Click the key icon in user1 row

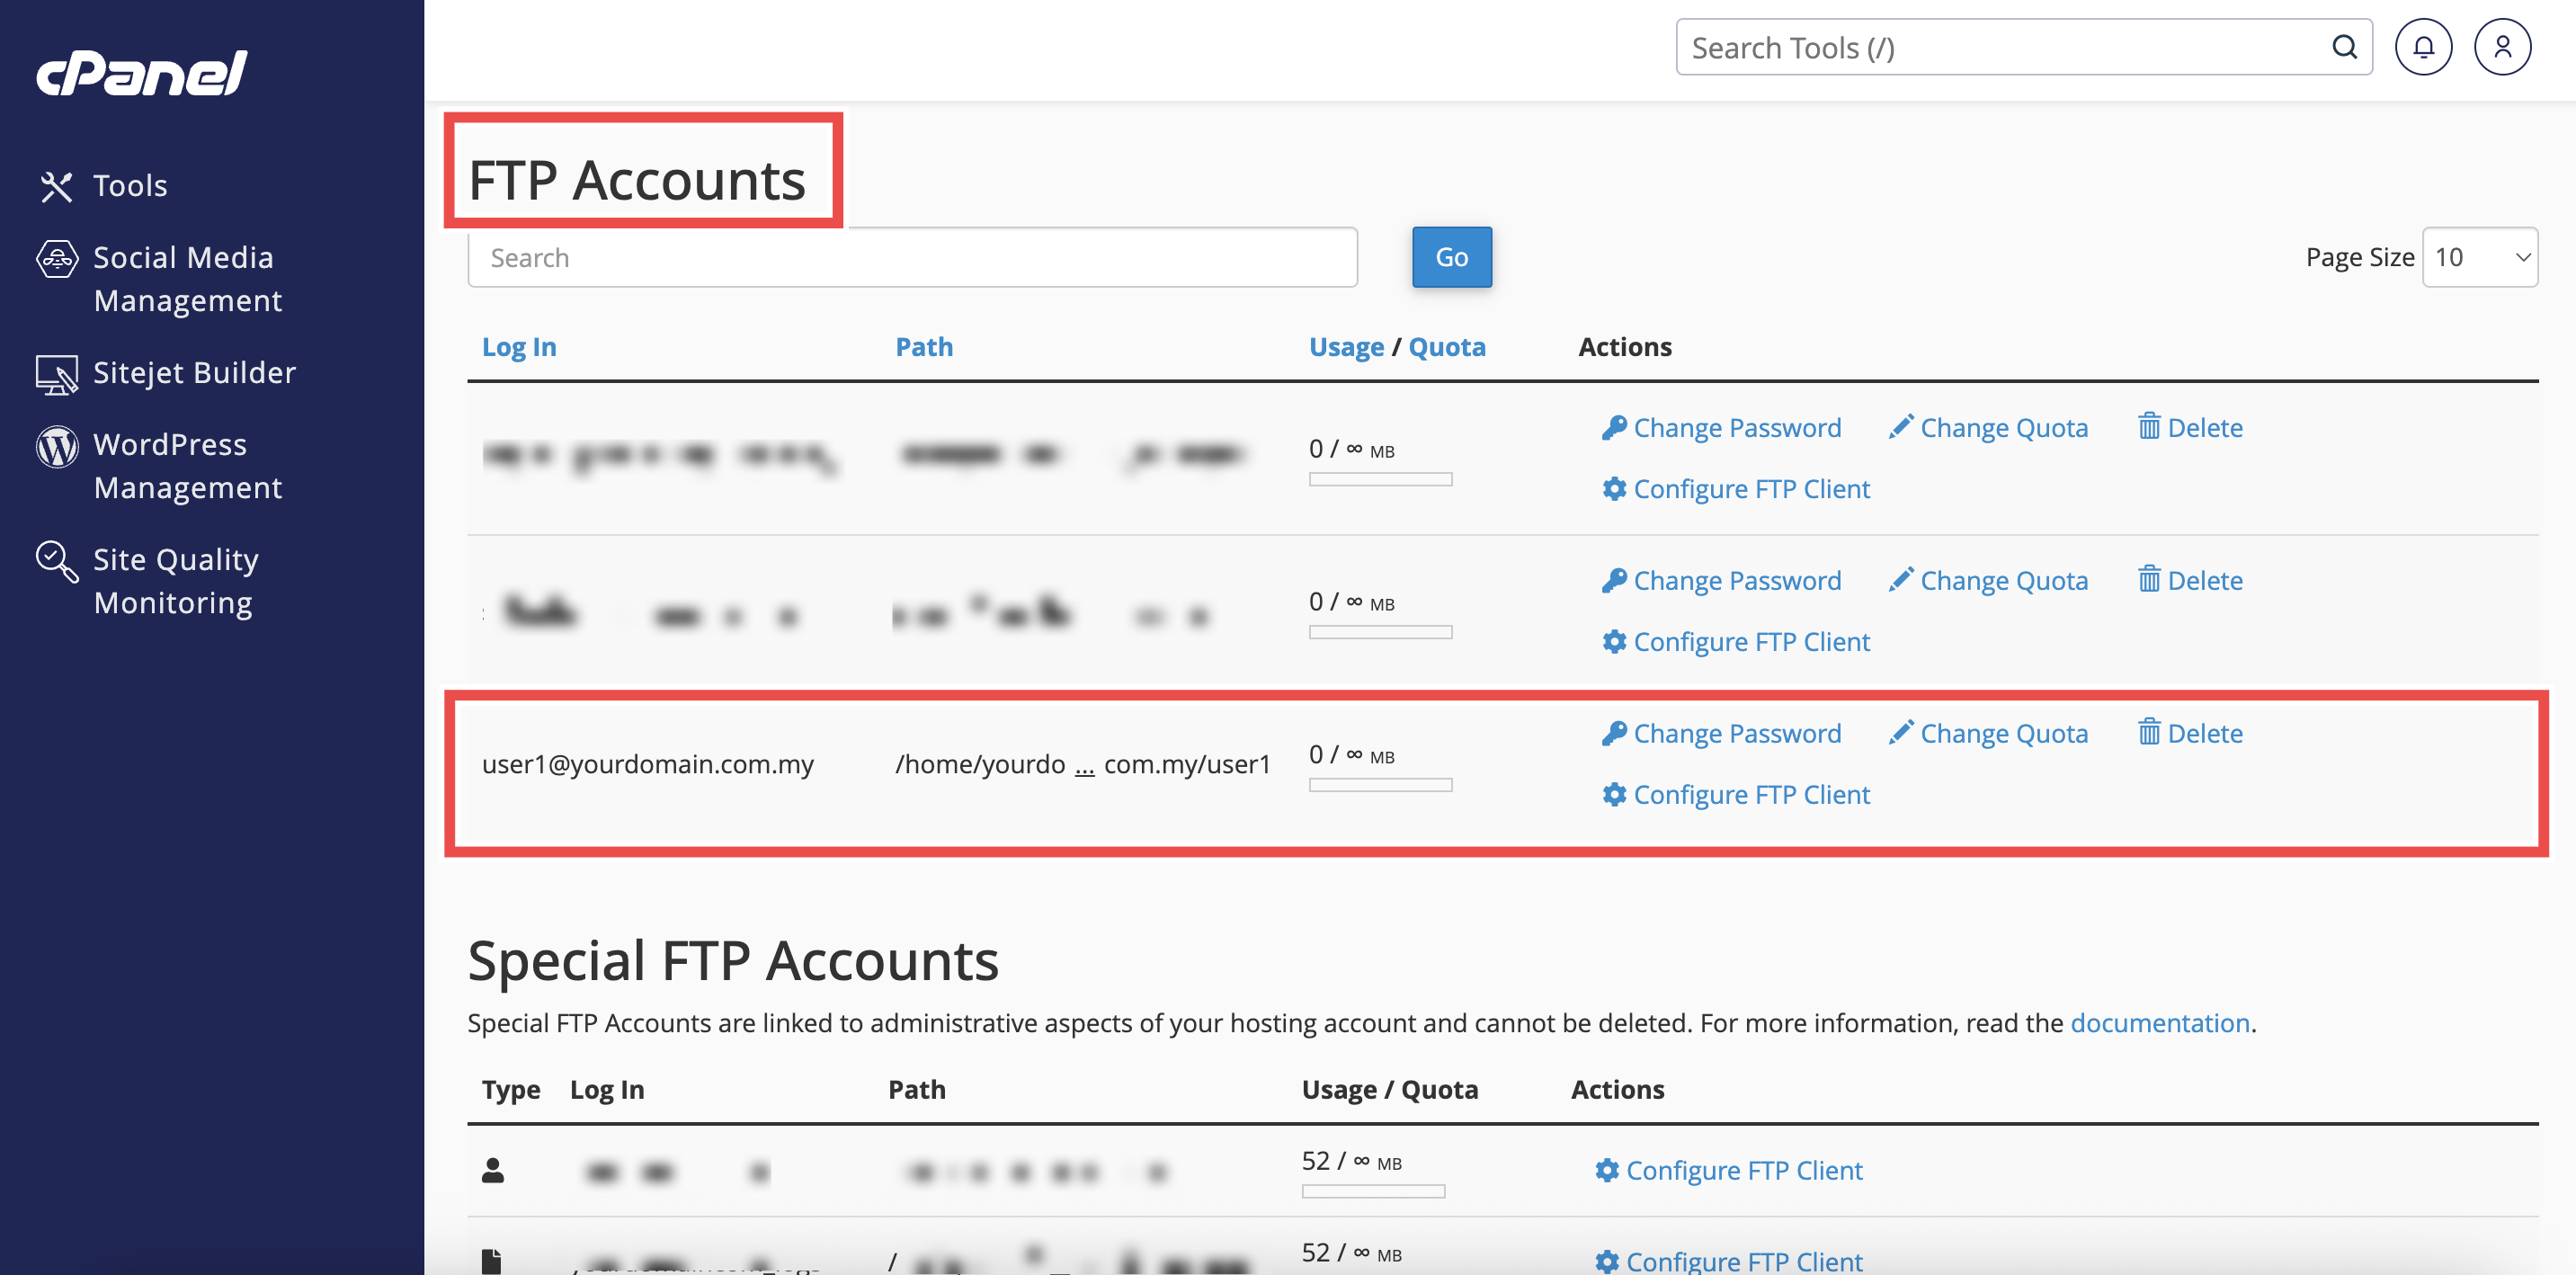(1614, 733)
